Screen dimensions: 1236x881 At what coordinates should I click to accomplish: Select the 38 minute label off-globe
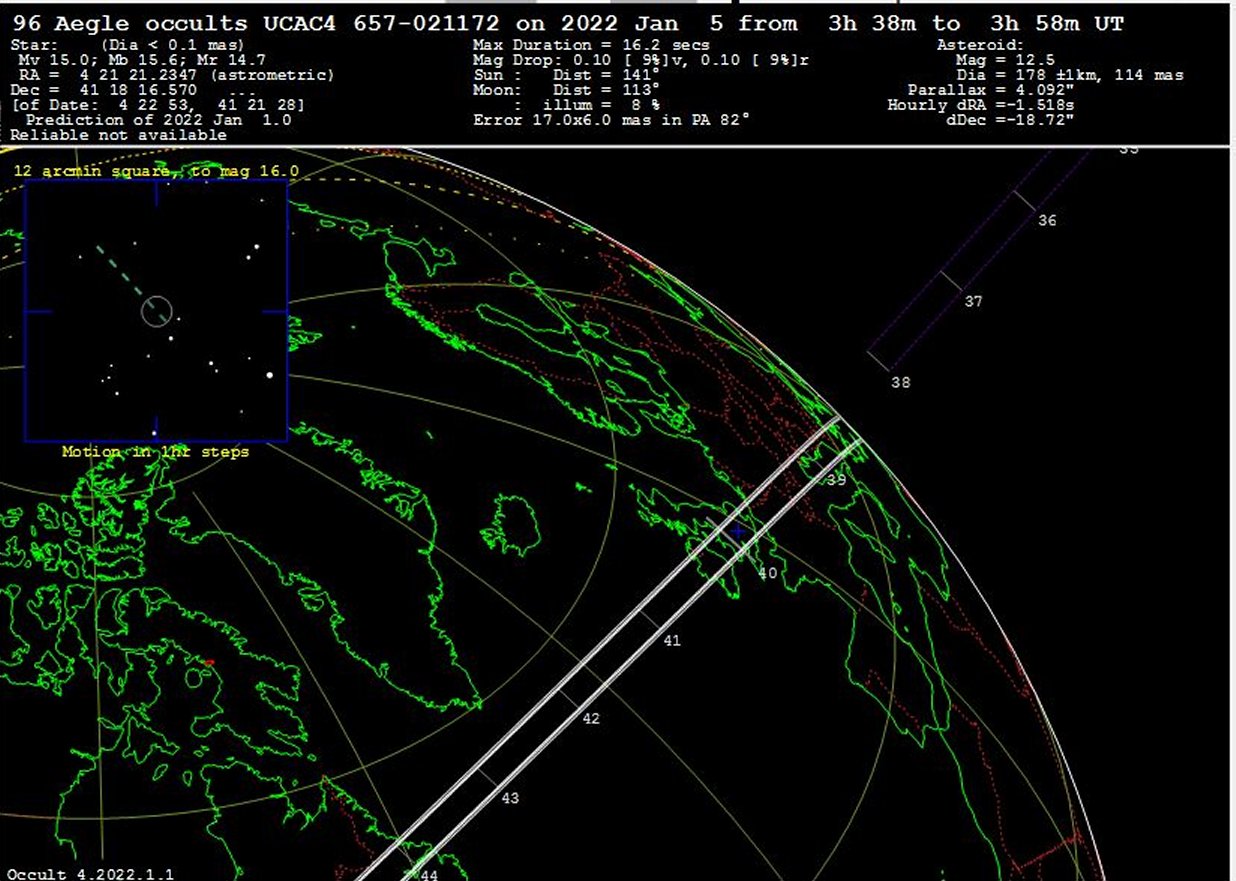tap(900, 382)
